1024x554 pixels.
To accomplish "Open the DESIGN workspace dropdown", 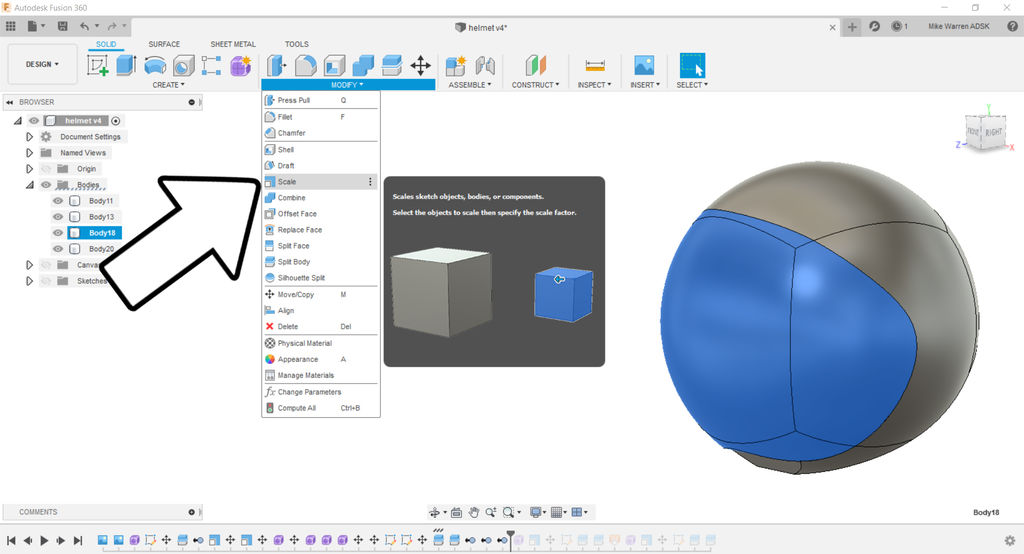I will [42, 64].
